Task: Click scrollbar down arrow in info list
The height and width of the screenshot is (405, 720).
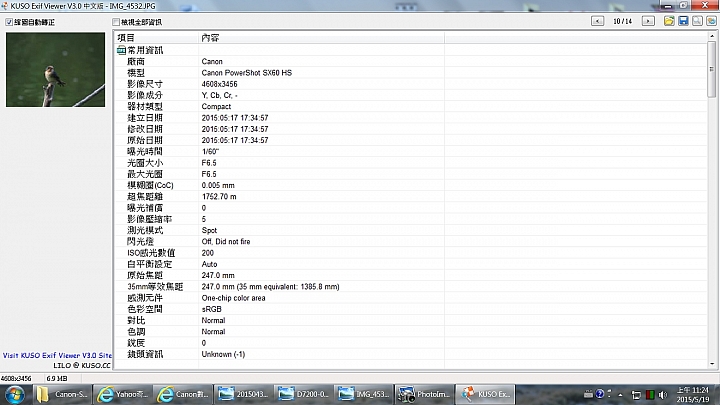Action: (712, 364)
